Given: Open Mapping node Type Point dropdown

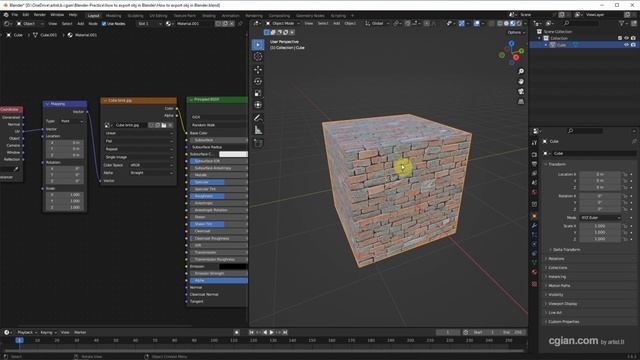Looking at the screenshot, I should pyautogui.click(x=72, y=121).
